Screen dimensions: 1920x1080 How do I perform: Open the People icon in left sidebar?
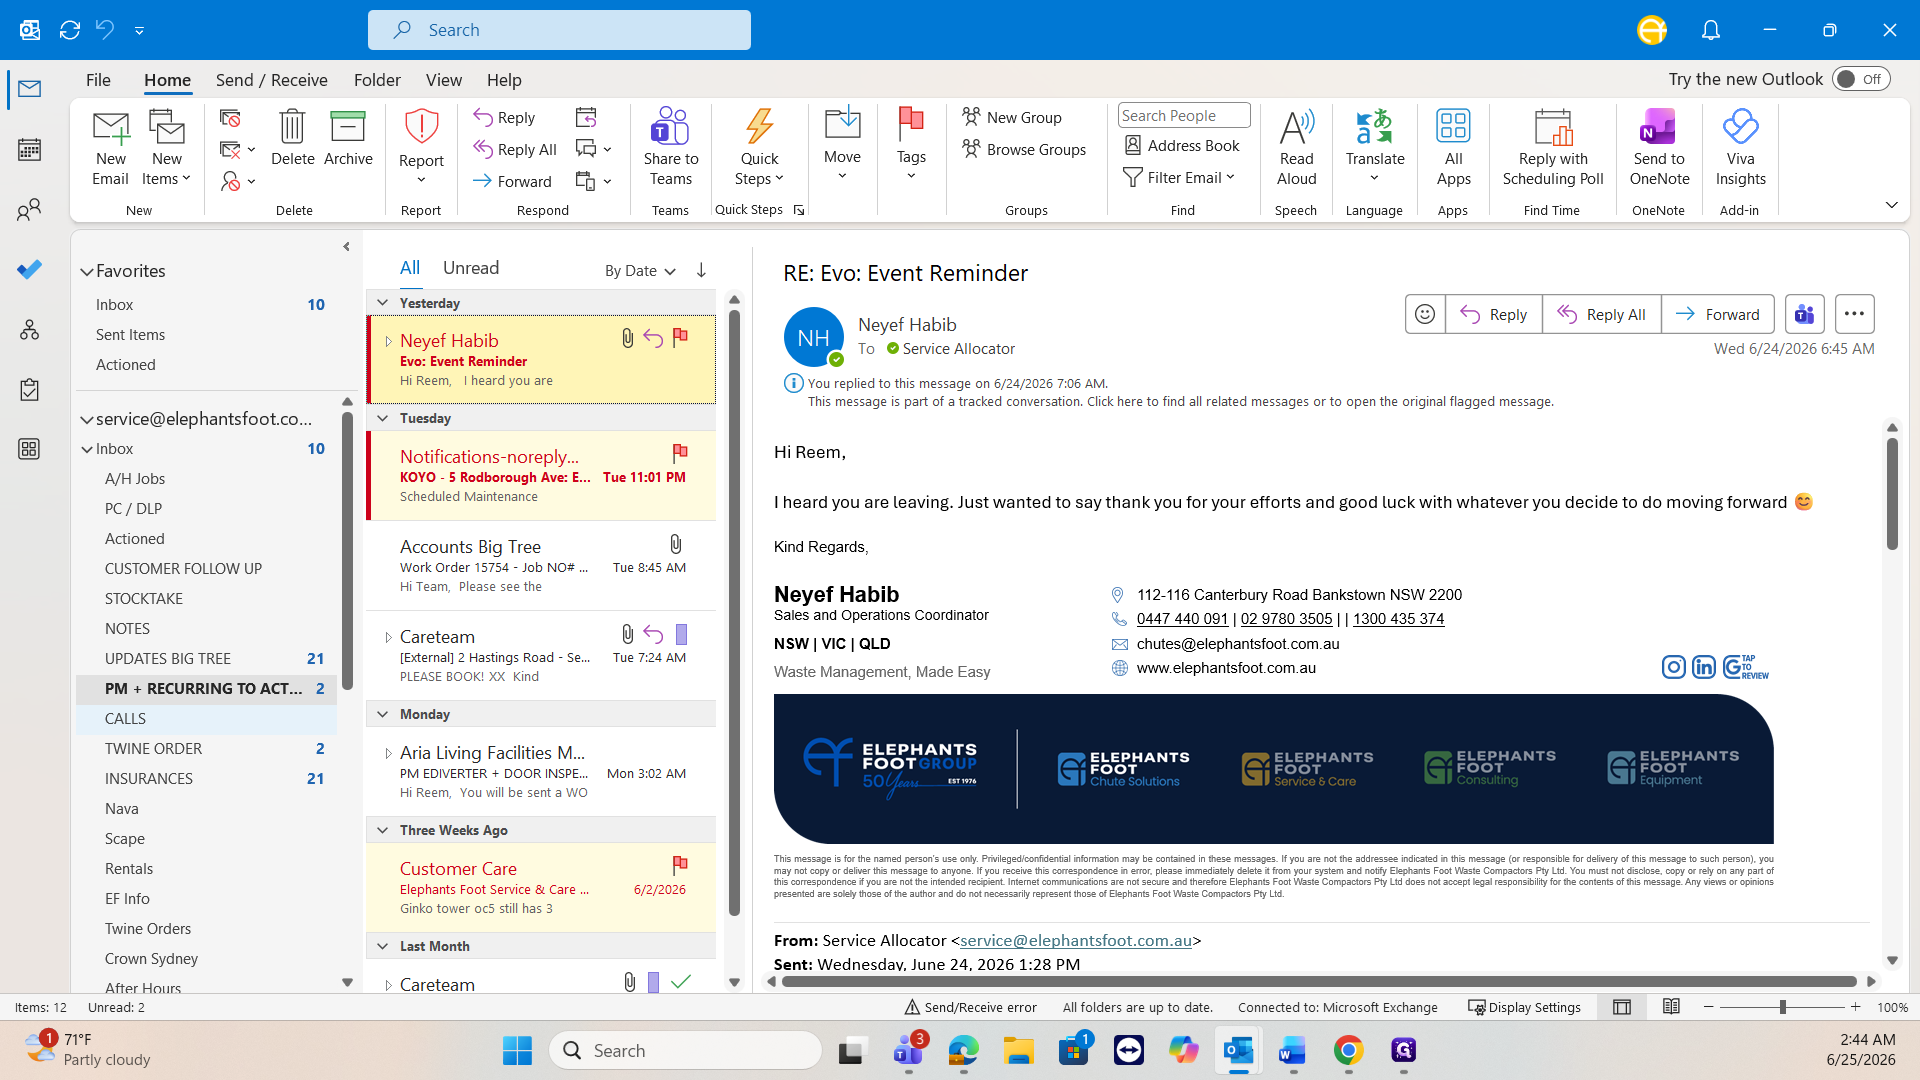click(x=30, y=210)
